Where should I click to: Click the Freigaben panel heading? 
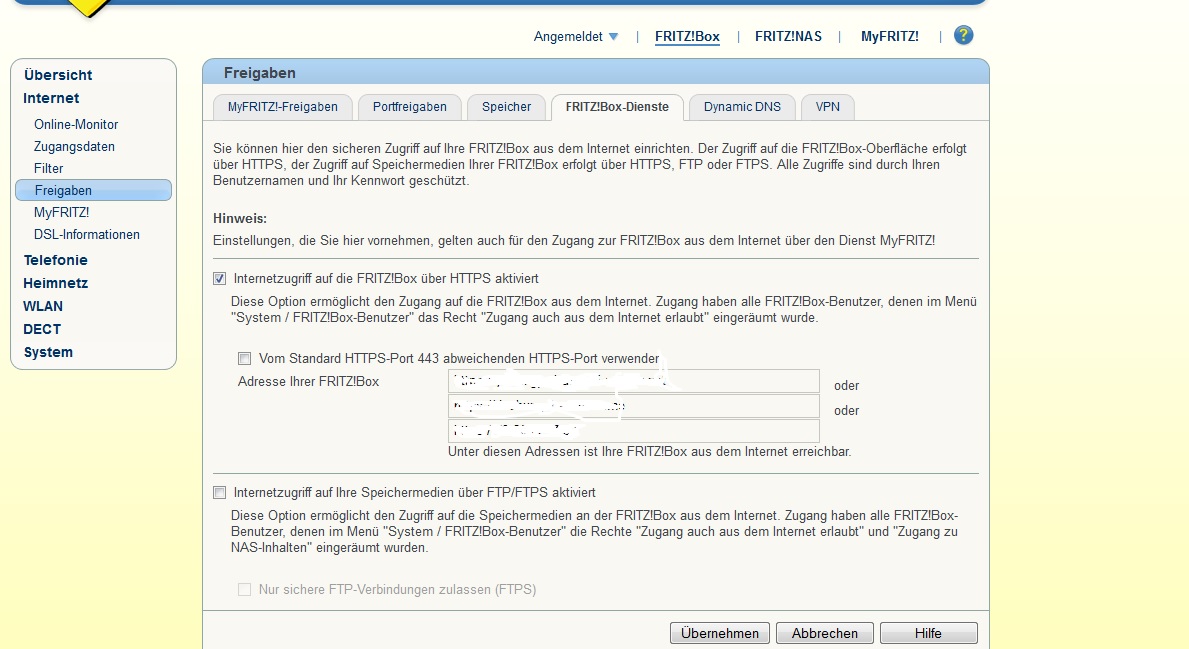pos(259,73)
